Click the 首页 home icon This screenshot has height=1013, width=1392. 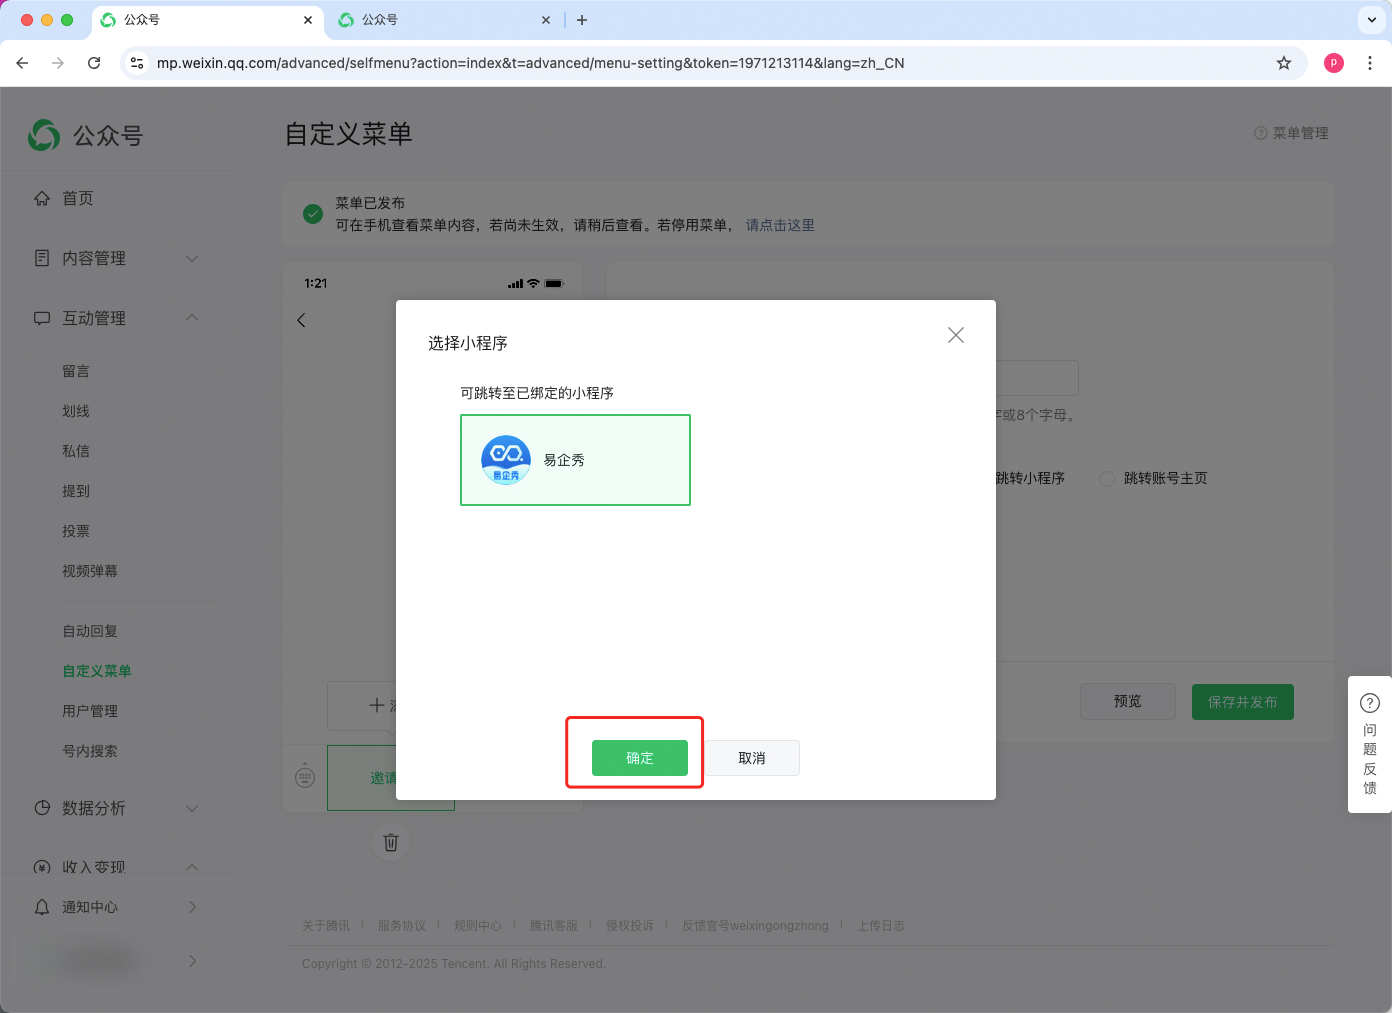(42, 198)
